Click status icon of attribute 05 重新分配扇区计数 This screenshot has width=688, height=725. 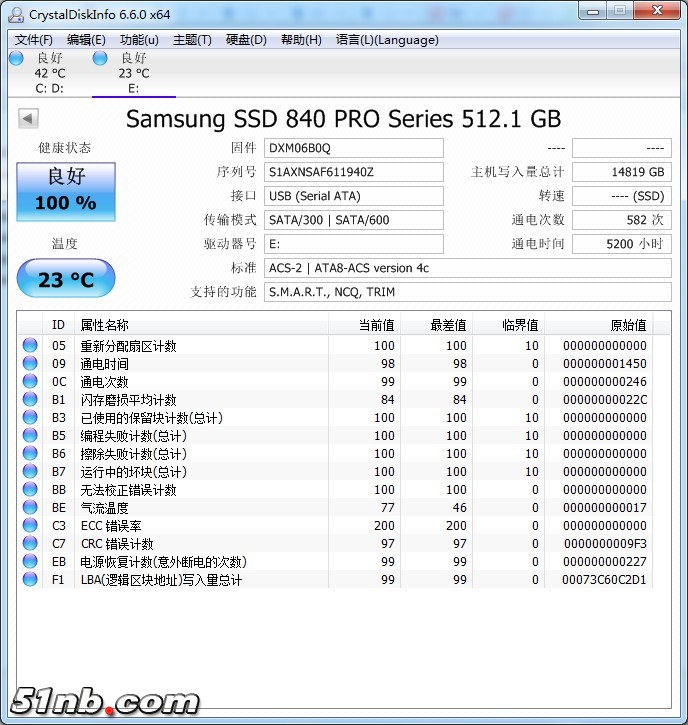click(30, 345)
